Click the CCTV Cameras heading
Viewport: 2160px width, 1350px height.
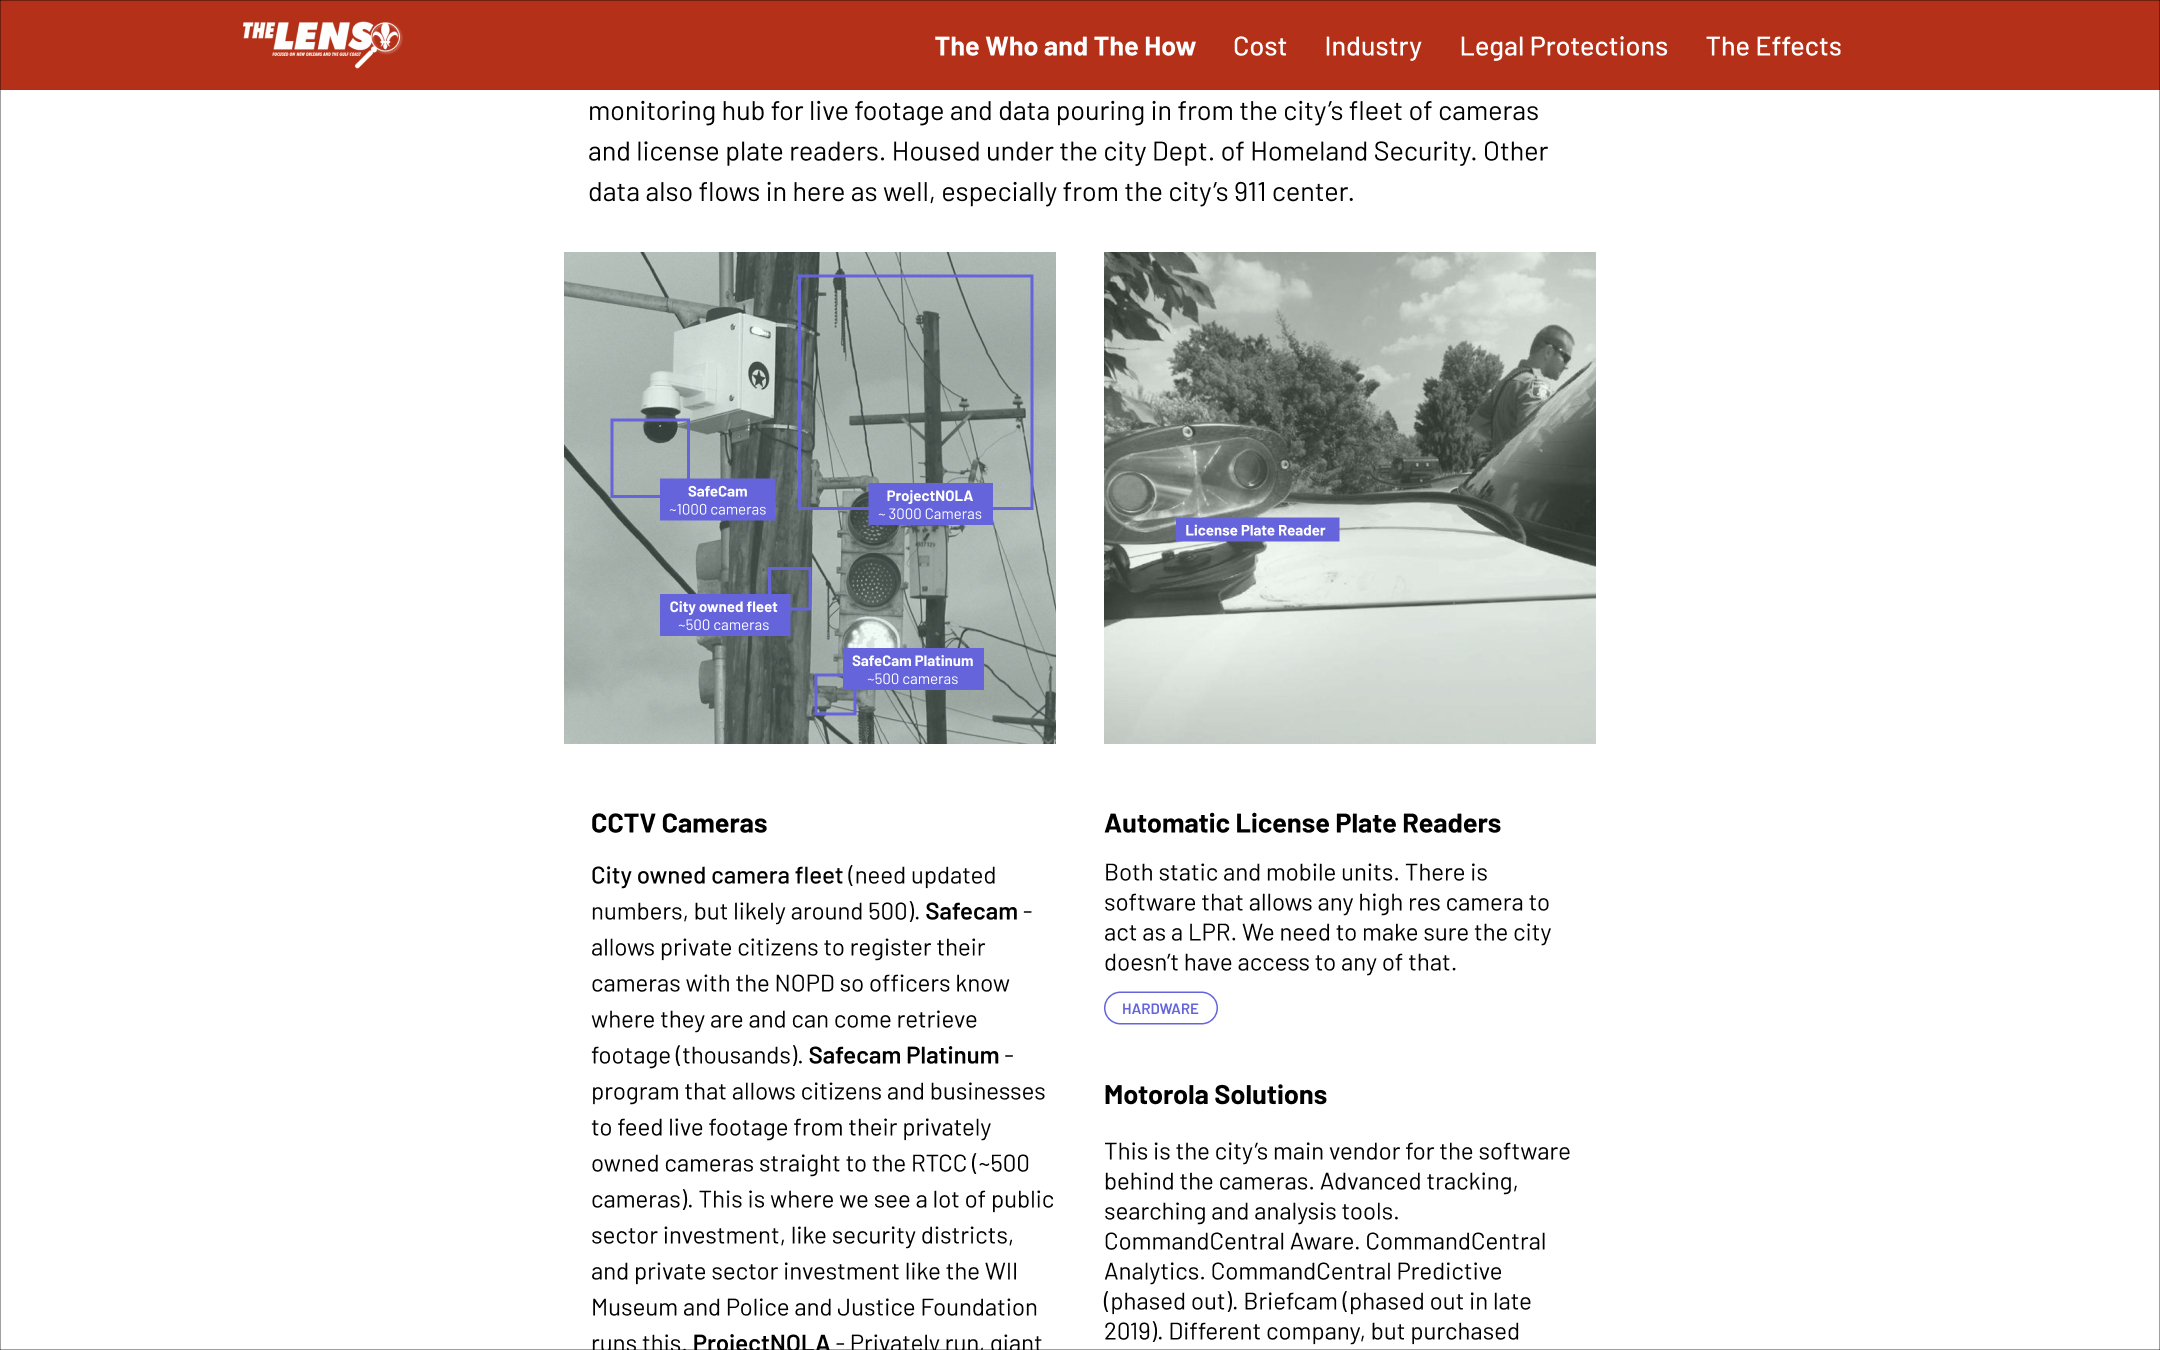click(x=679, y=823)
